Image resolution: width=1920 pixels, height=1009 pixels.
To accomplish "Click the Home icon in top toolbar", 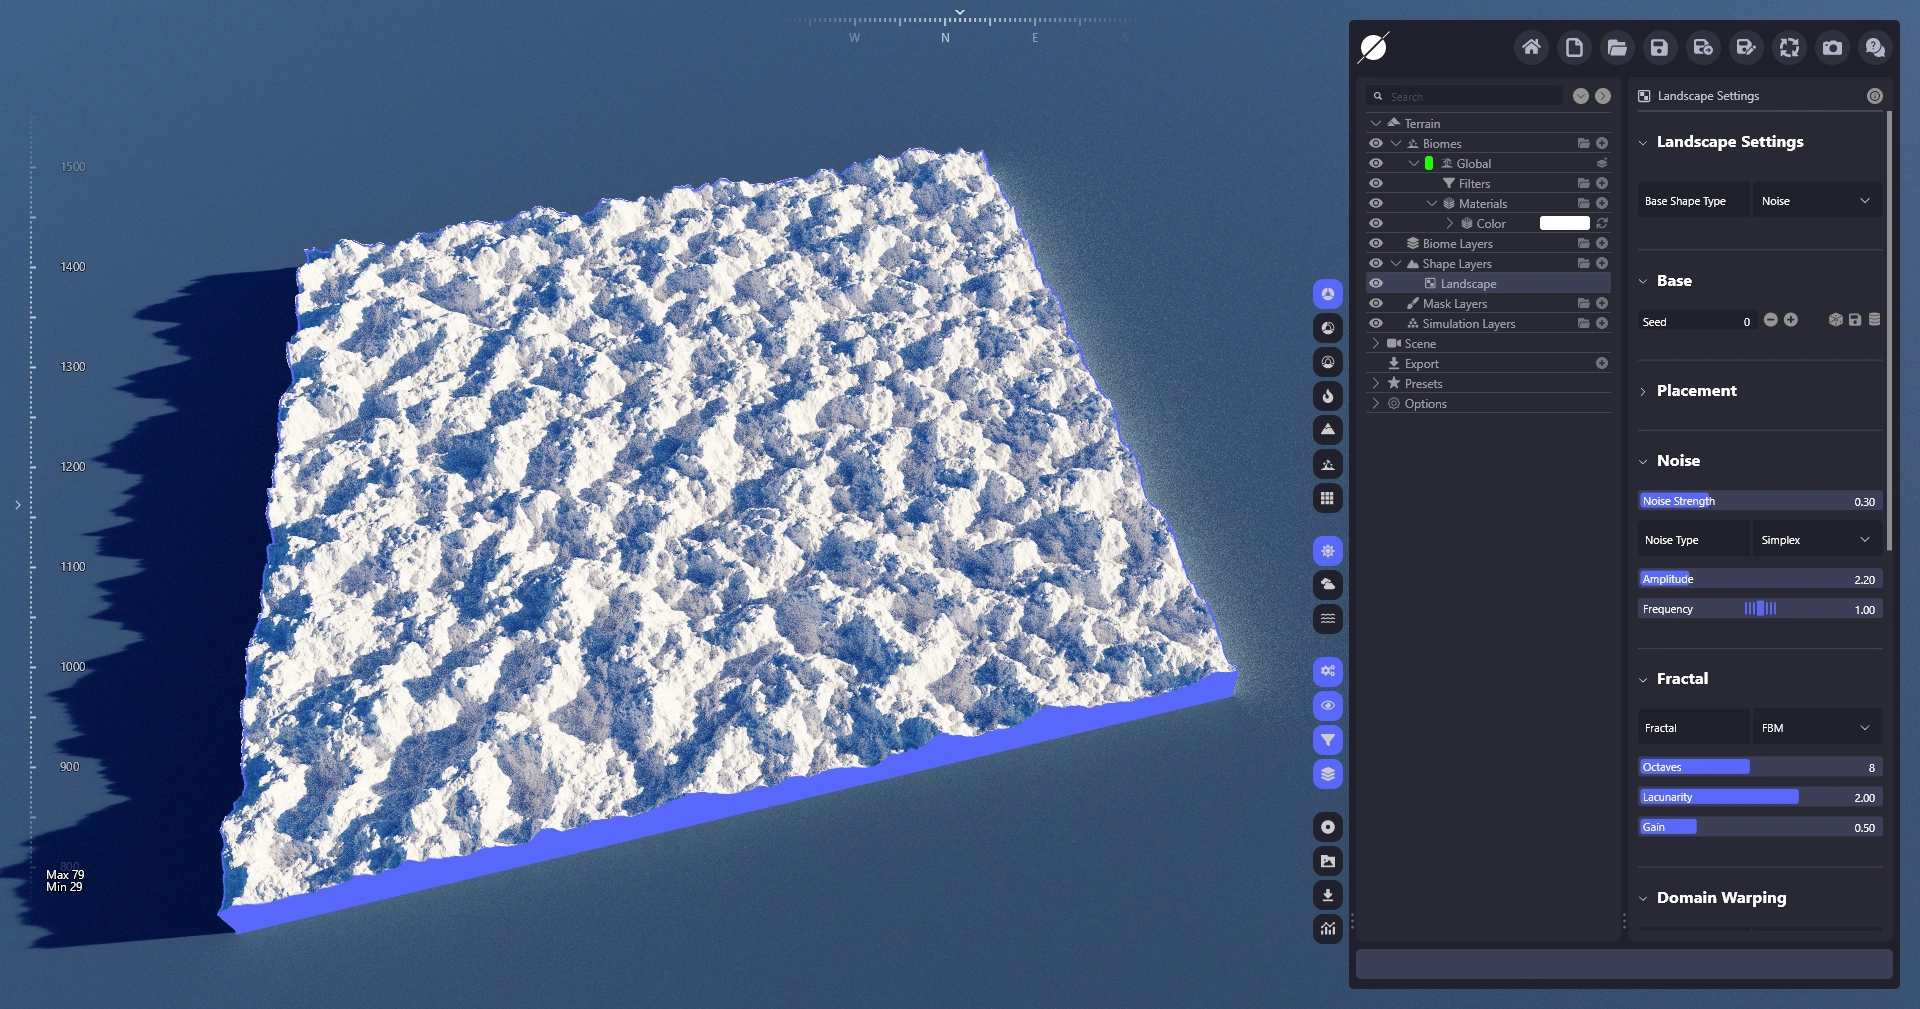I will click(x=1531, y=47).
